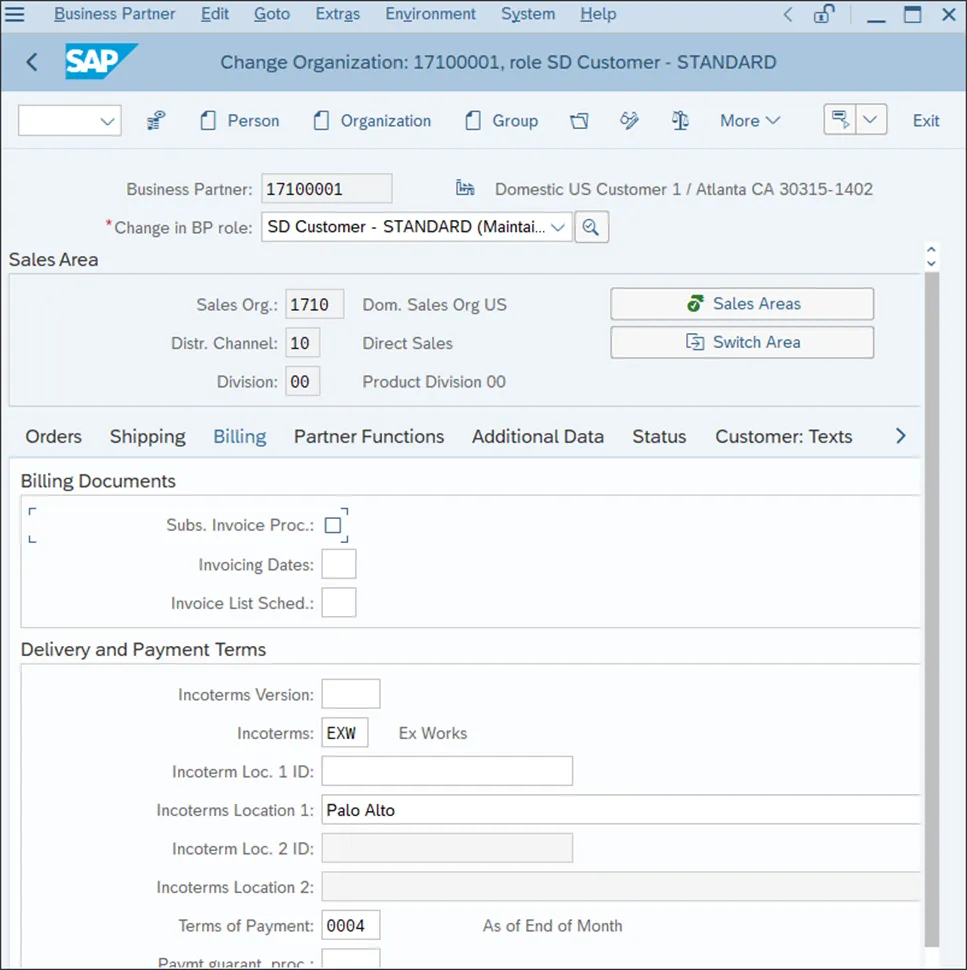Click the vertical scrollbar
The width and height of the screenshot is (967, 970).
click(932, 609)
